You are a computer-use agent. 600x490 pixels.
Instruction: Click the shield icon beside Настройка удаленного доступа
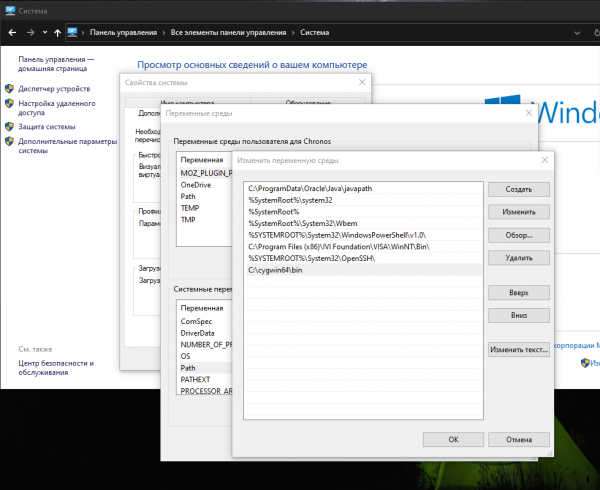click(9, 103)
